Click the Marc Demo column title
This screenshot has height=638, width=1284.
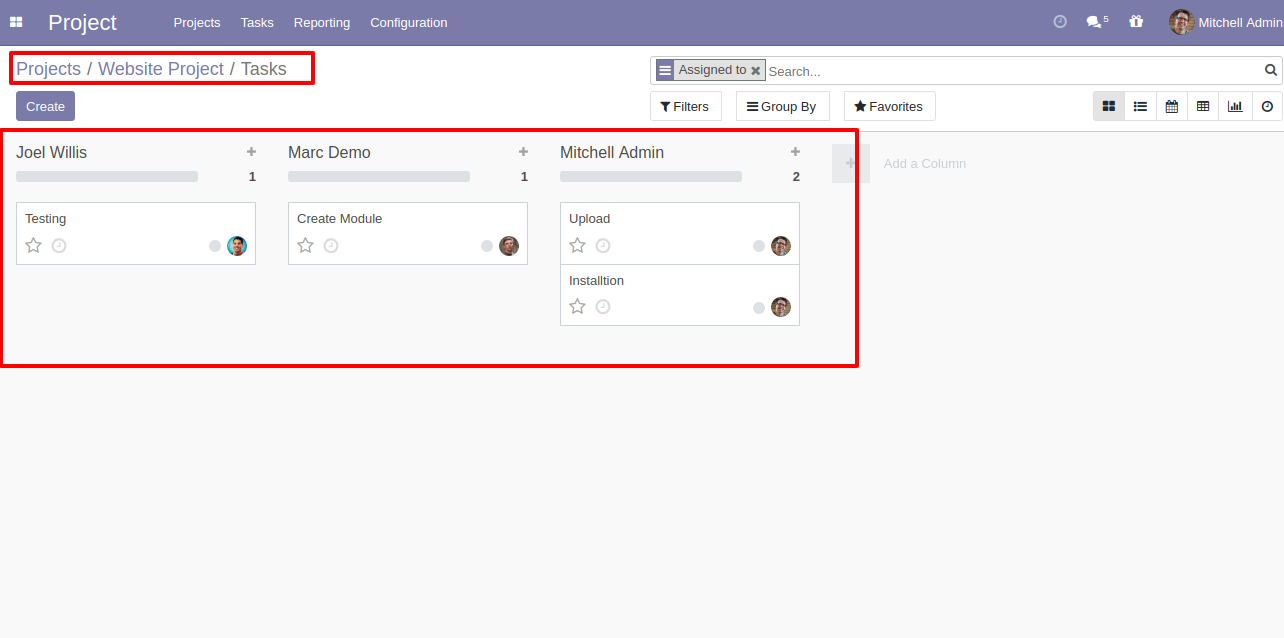[329, 152]
